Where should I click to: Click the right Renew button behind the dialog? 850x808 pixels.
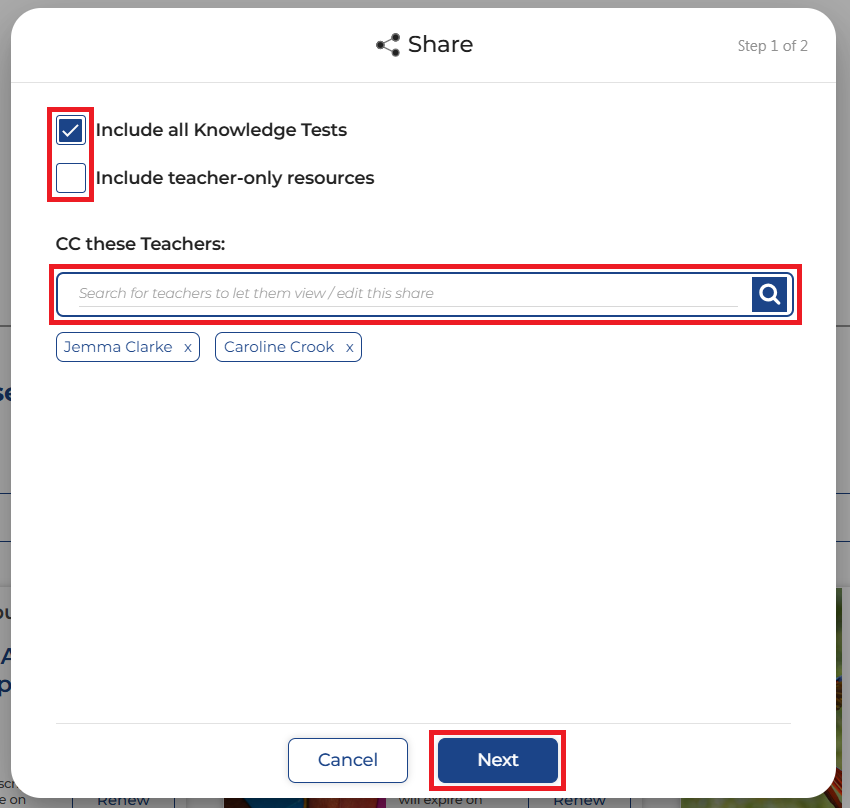(579, 801)
